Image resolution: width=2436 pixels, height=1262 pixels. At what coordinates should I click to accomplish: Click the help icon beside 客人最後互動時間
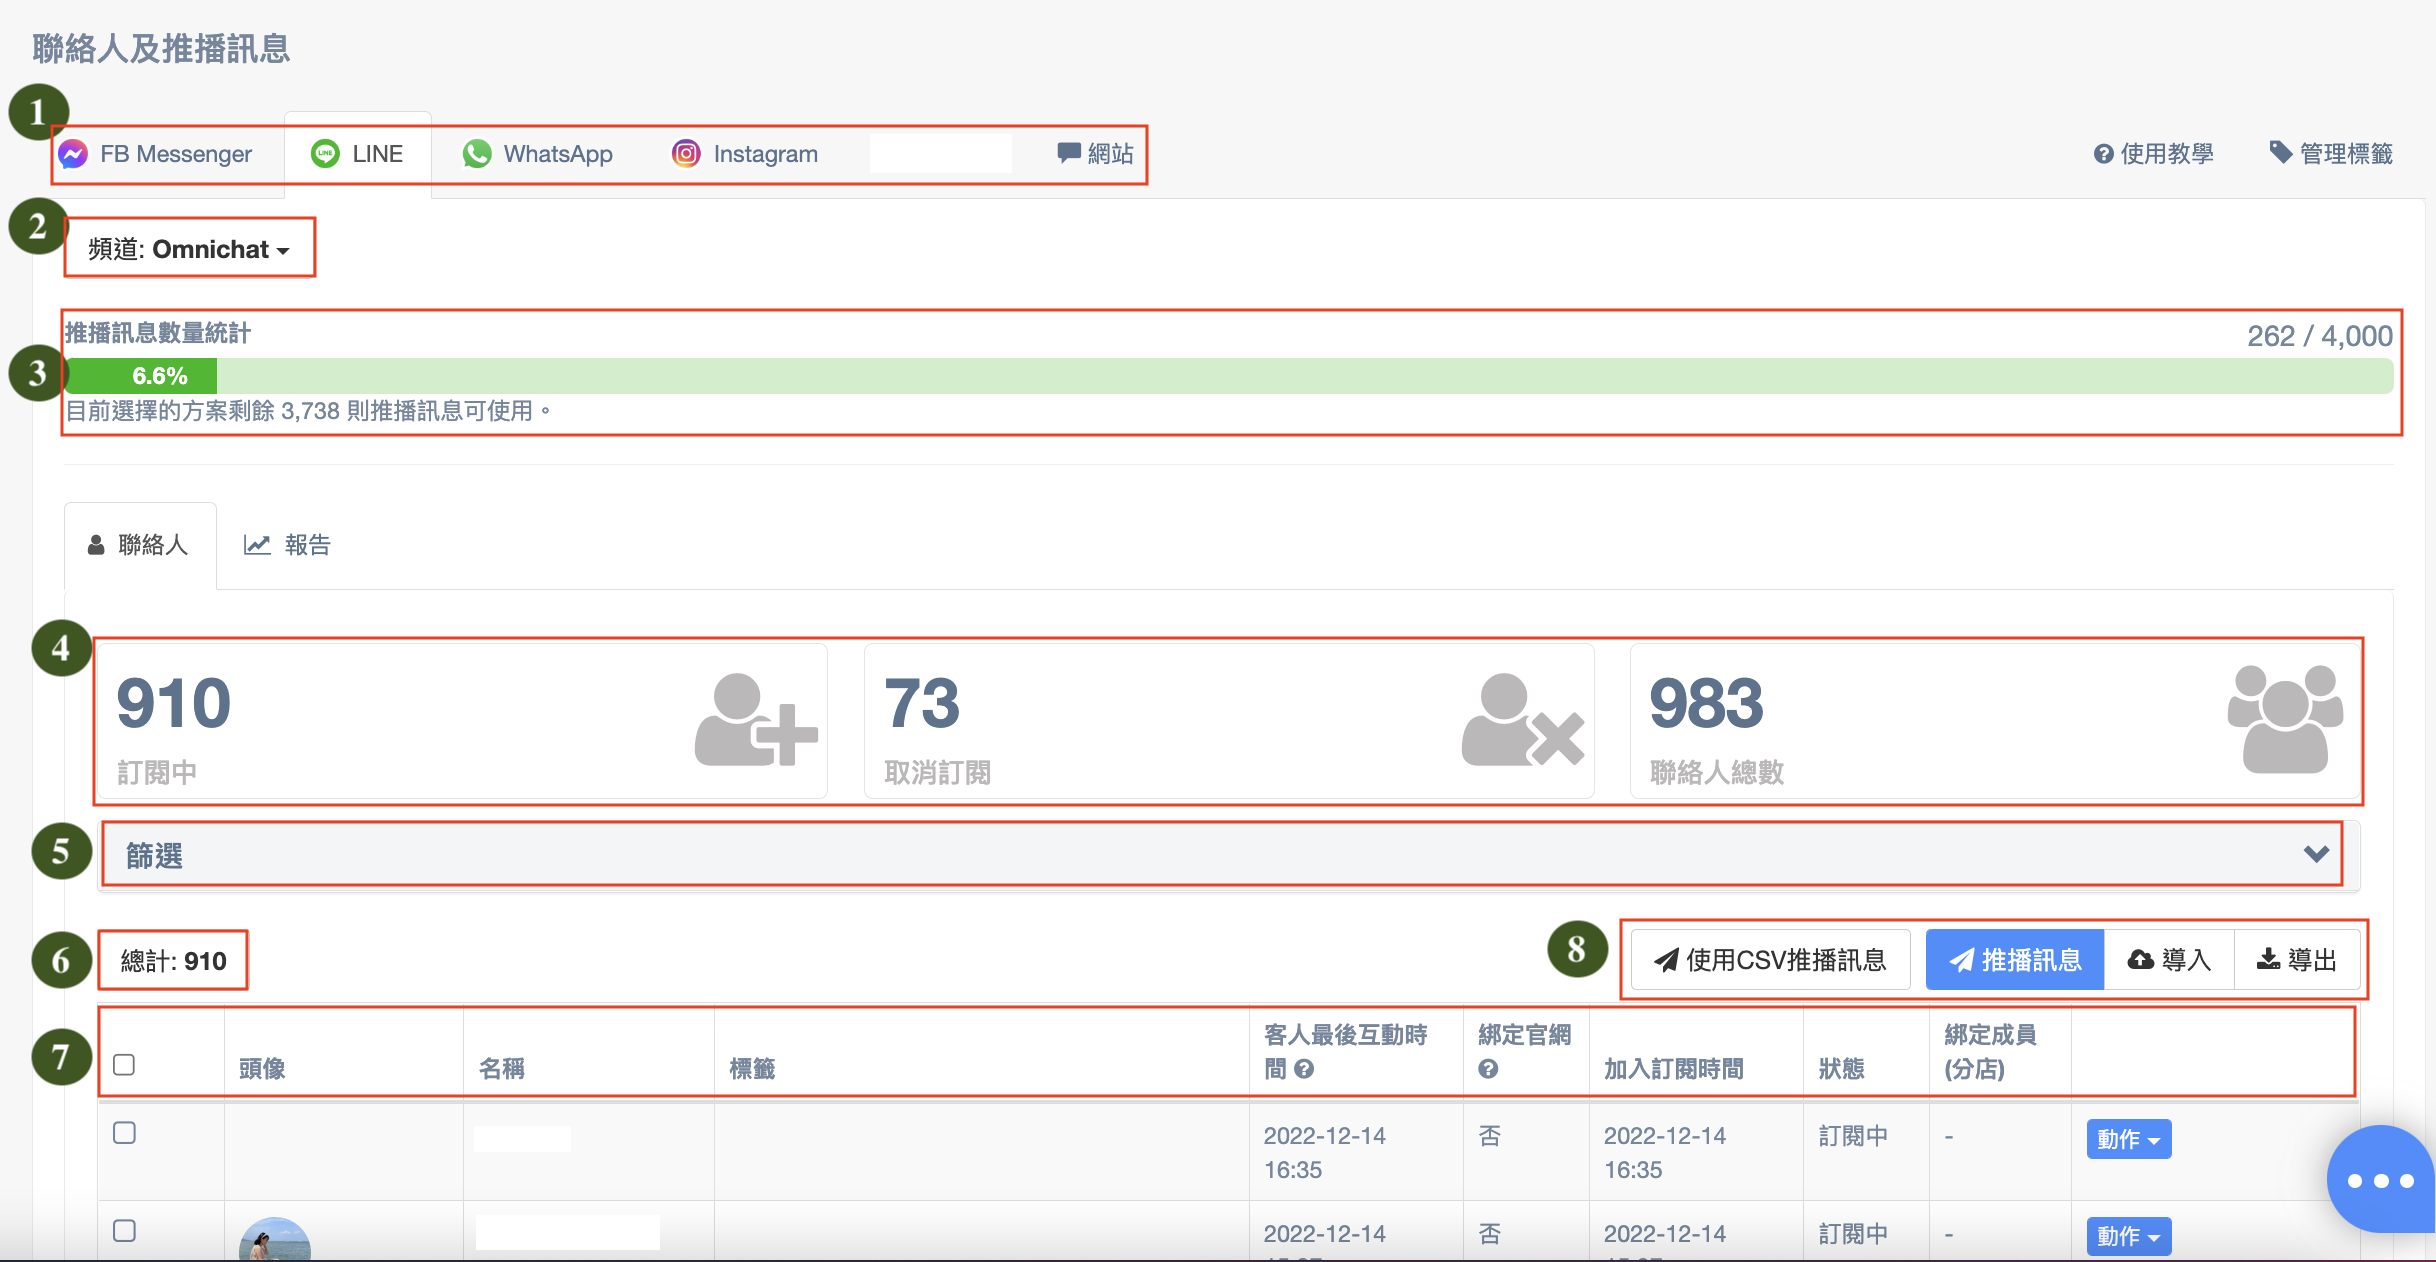click(x=1304, y=1069)
